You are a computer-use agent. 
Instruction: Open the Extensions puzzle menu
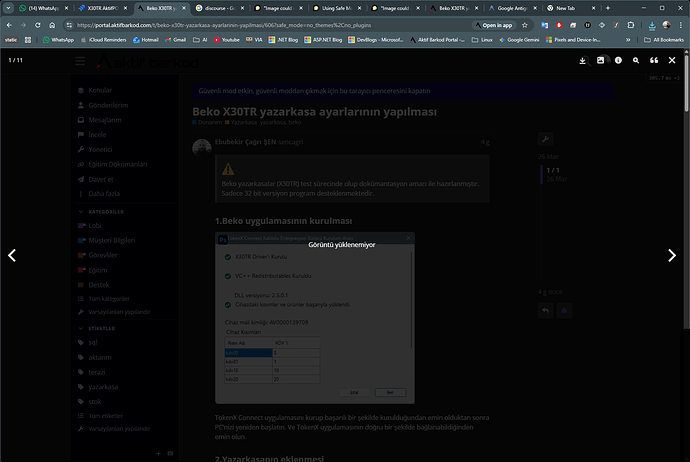pos(631,25)
